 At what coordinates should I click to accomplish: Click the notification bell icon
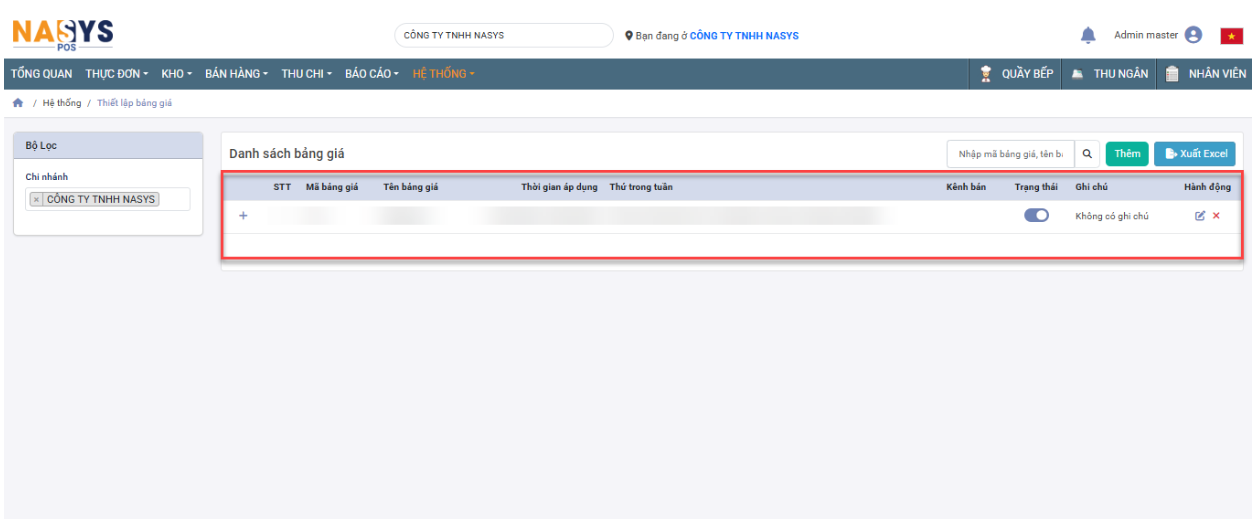[x=1088, y=35]
